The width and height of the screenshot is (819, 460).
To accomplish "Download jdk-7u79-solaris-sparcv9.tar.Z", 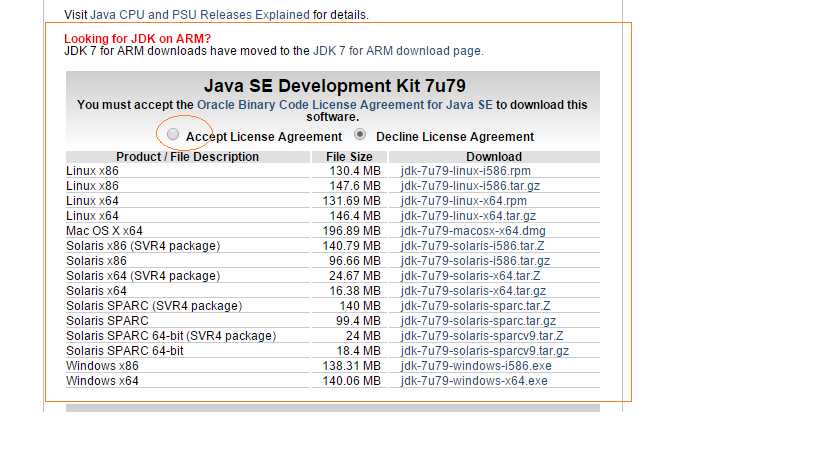I will [482, 336].
